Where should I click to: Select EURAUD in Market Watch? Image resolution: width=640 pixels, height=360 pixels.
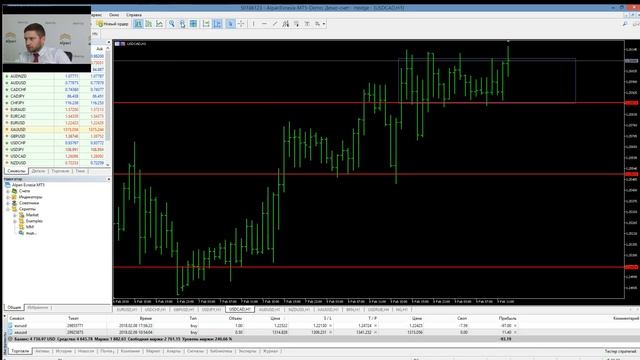pos(55,109)
